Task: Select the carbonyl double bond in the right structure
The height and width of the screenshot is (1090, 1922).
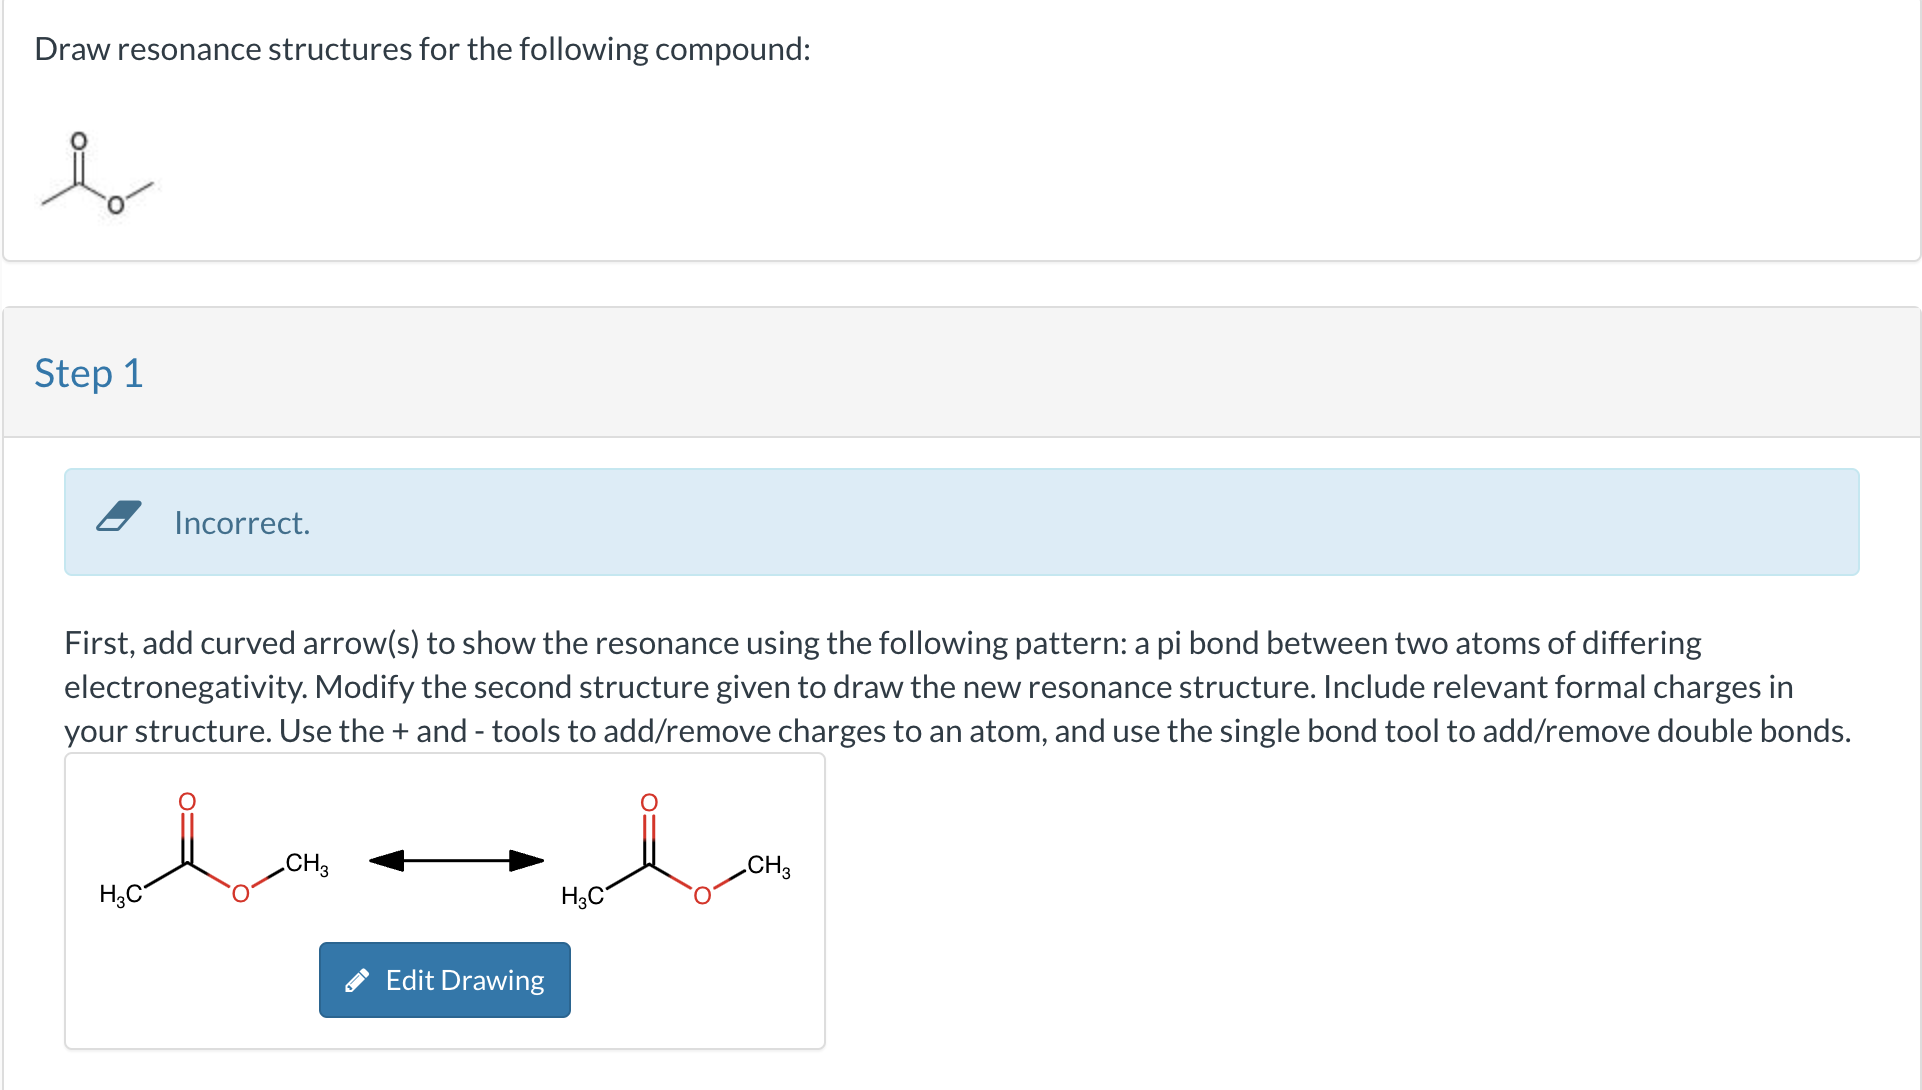Action: [648, 830]
